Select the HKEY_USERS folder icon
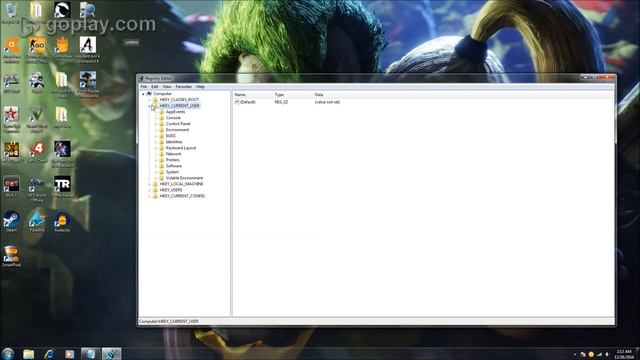The image size is (640, 360). tap(155, 190)
